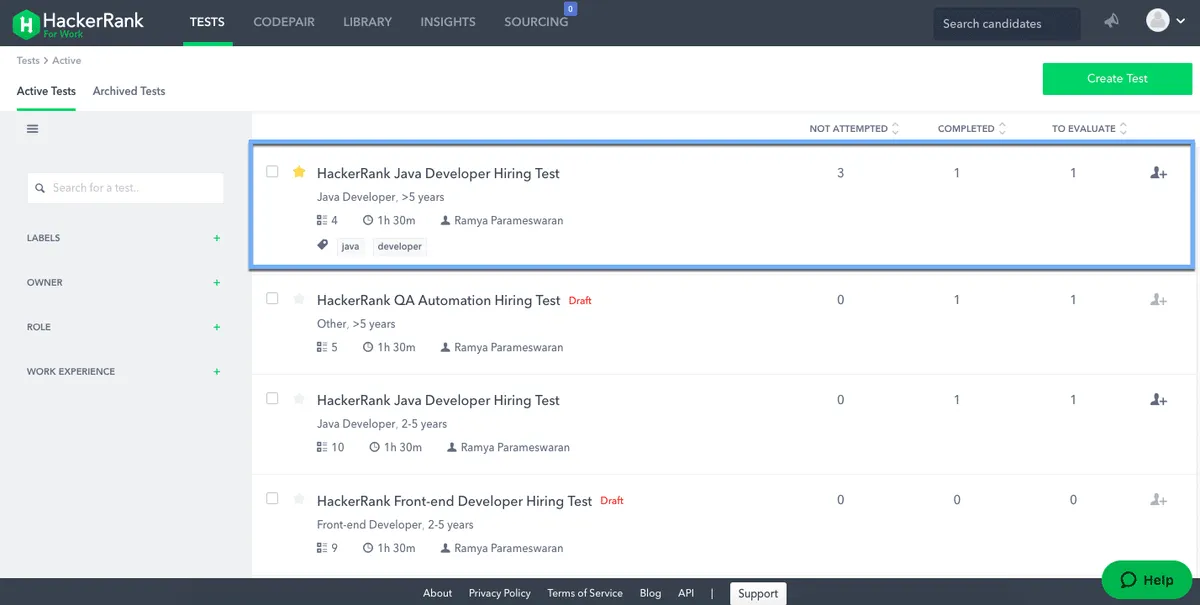
Task: Open the user profile avatar dropdown
Action: [x=1165, y=21]
